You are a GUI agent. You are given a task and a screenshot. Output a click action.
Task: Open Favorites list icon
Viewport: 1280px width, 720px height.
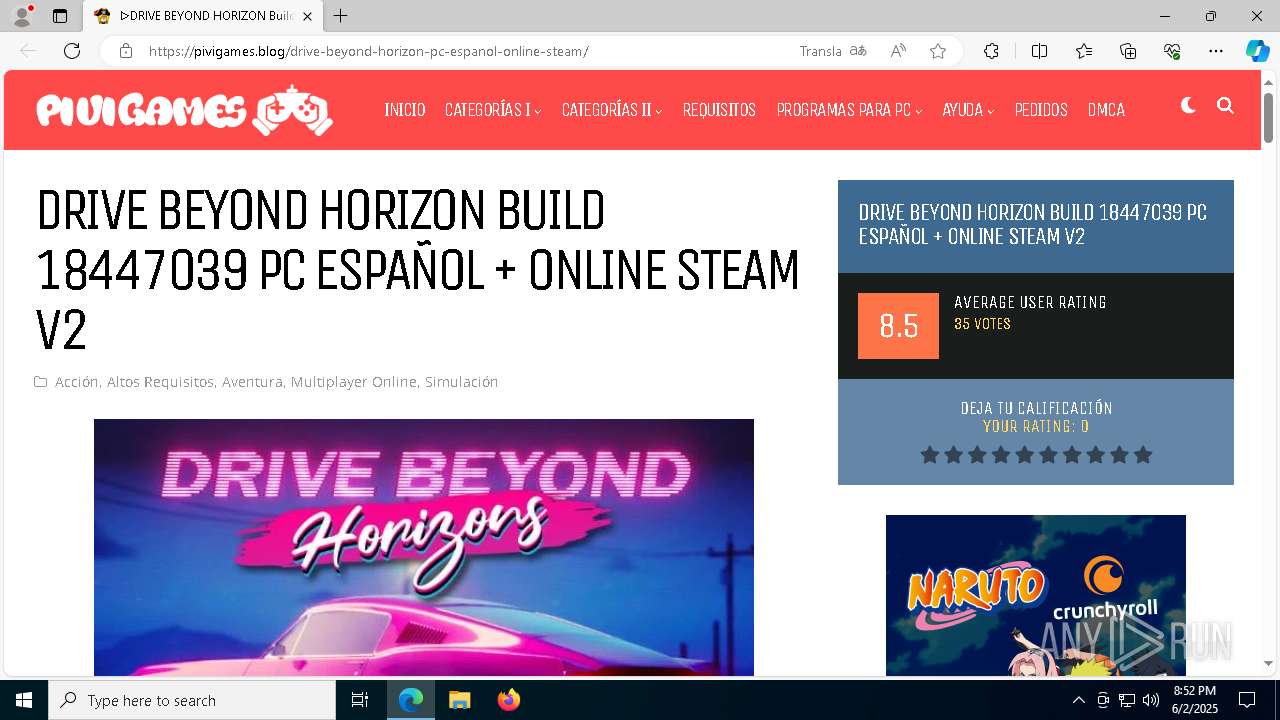[x=1084, y=51]
